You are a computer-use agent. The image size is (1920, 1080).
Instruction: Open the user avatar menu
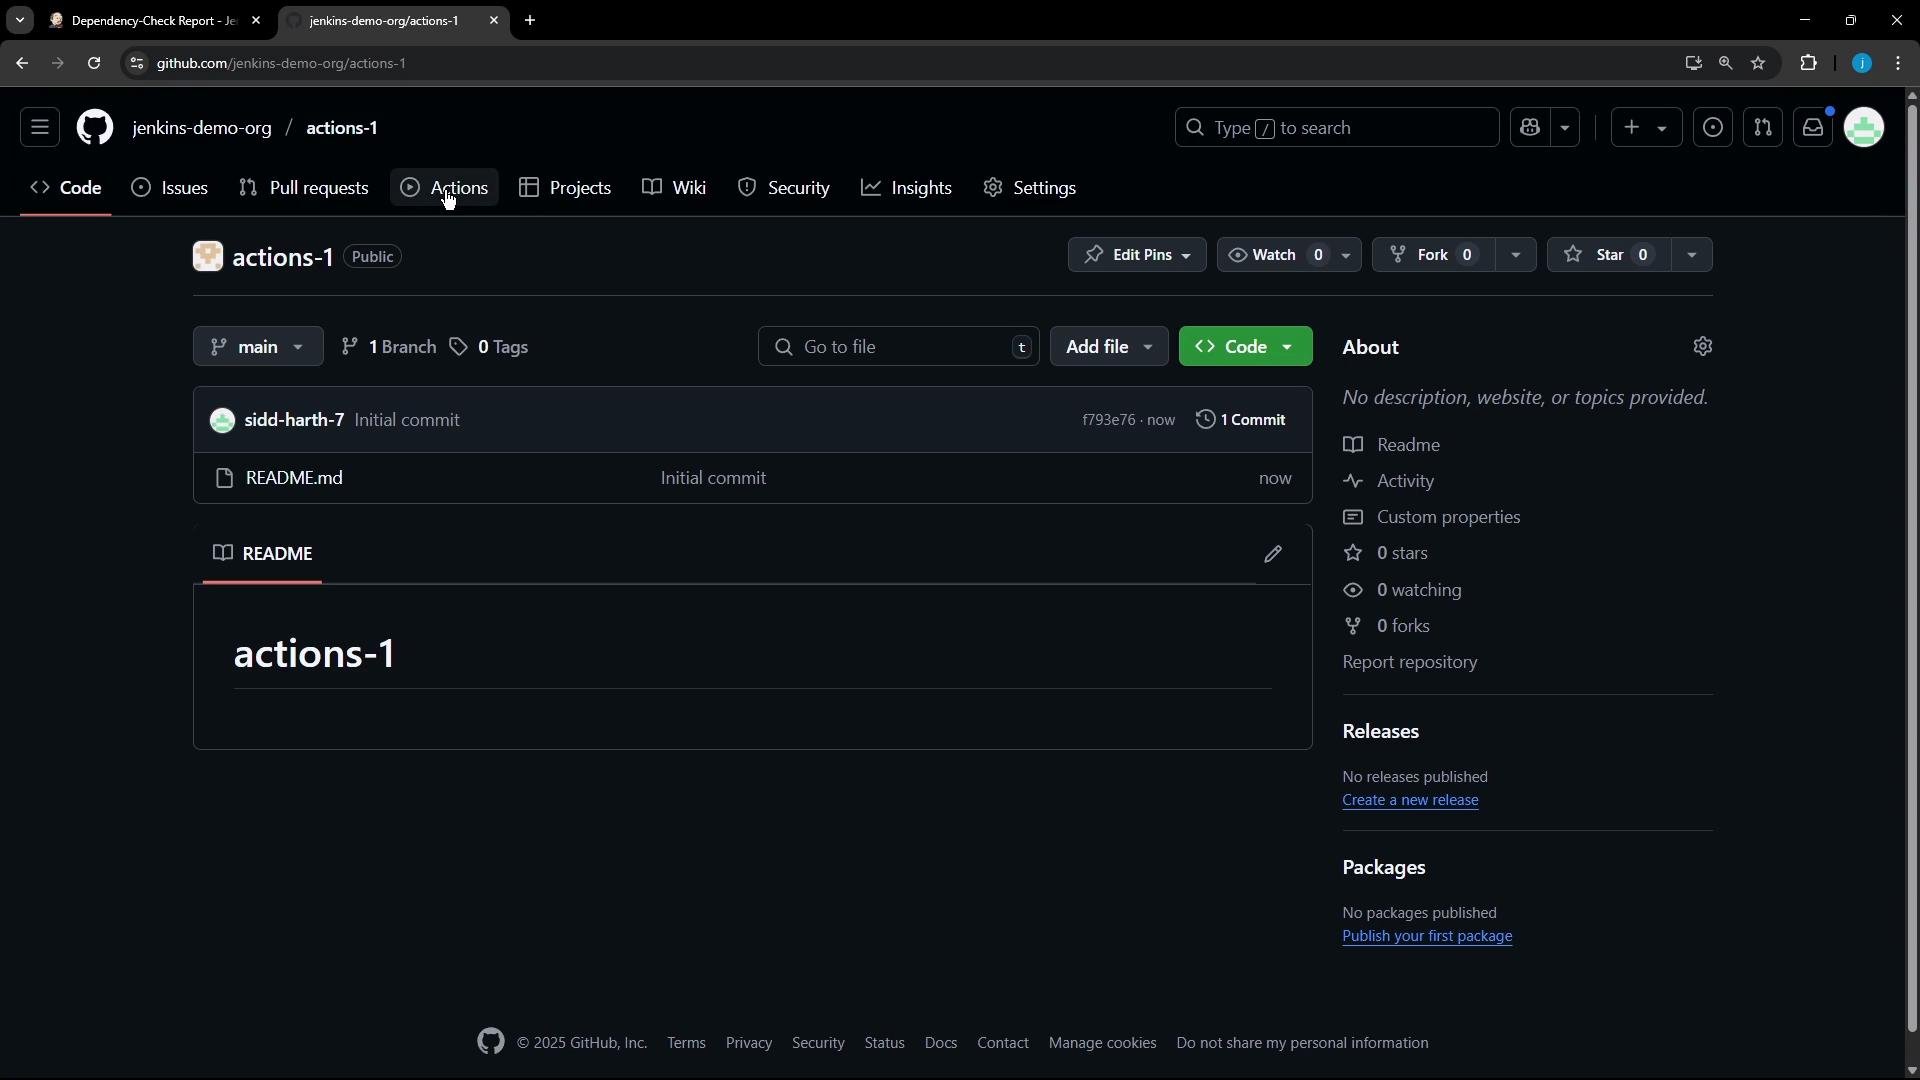[x=1864, y=128]
